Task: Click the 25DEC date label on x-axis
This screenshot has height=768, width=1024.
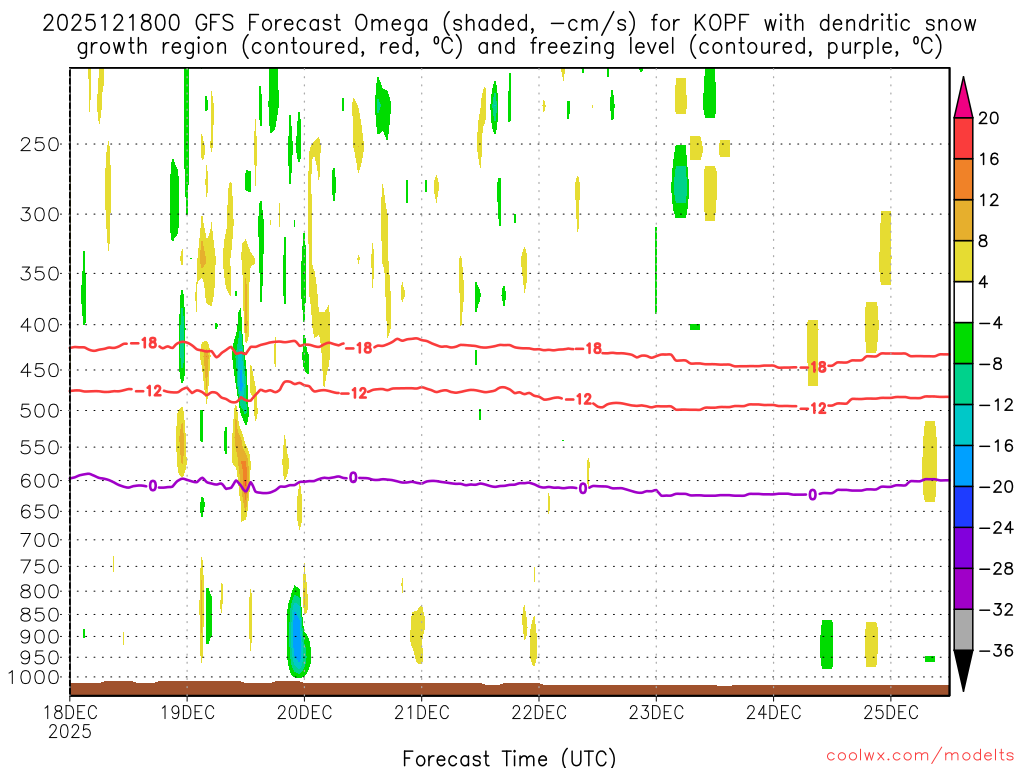Action: click(891, 712)
